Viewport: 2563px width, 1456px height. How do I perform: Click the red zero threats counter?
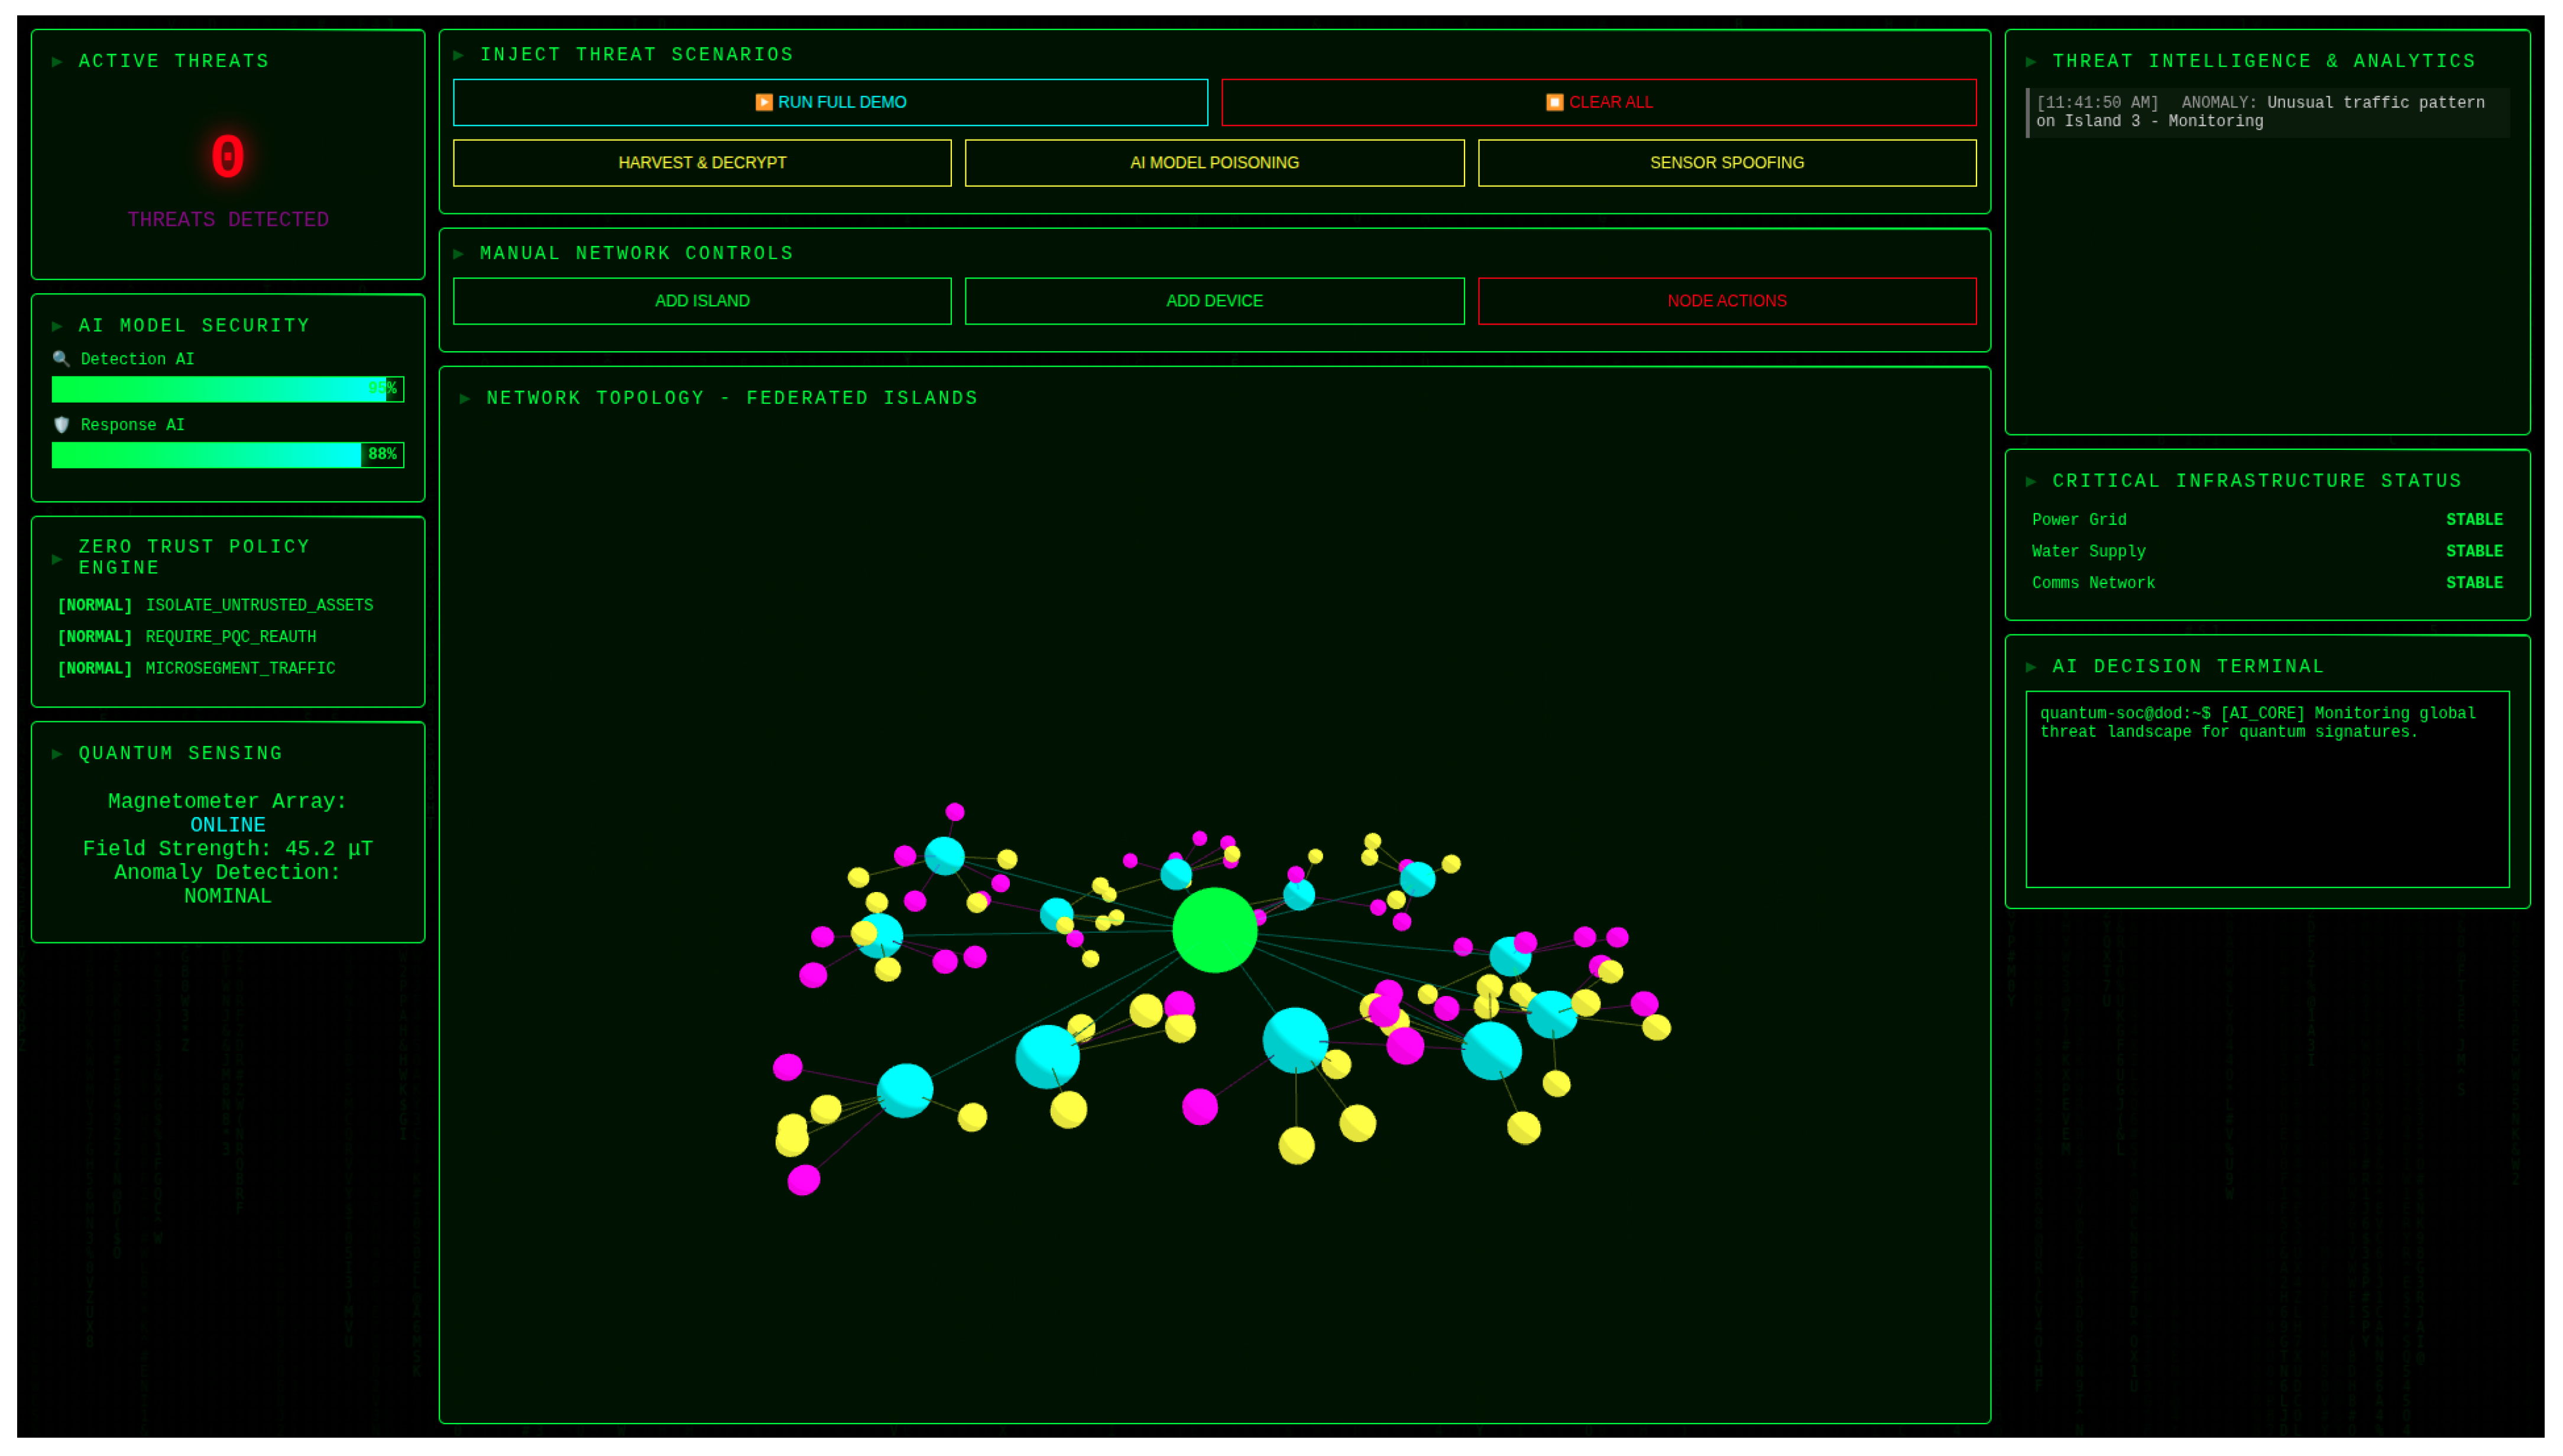(228, 157)
